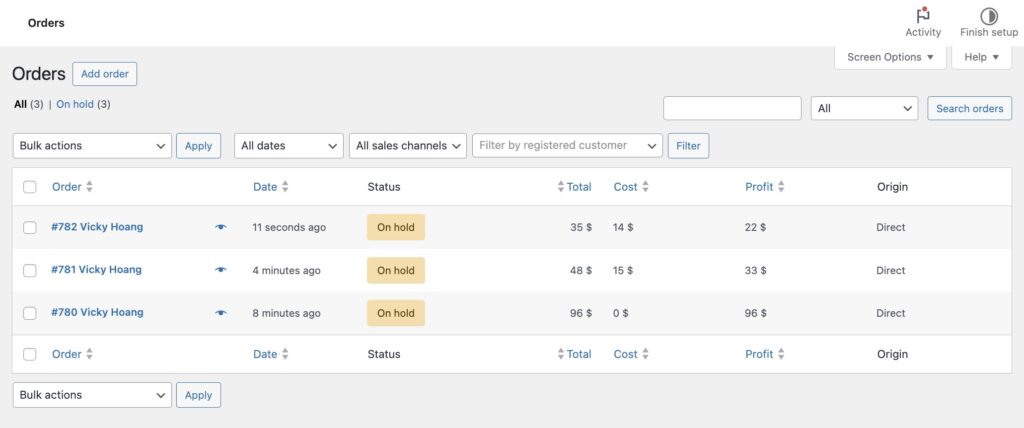1024x428 pixels.
Task: Click the Origin column header text
Action: [x=892, y=187]
